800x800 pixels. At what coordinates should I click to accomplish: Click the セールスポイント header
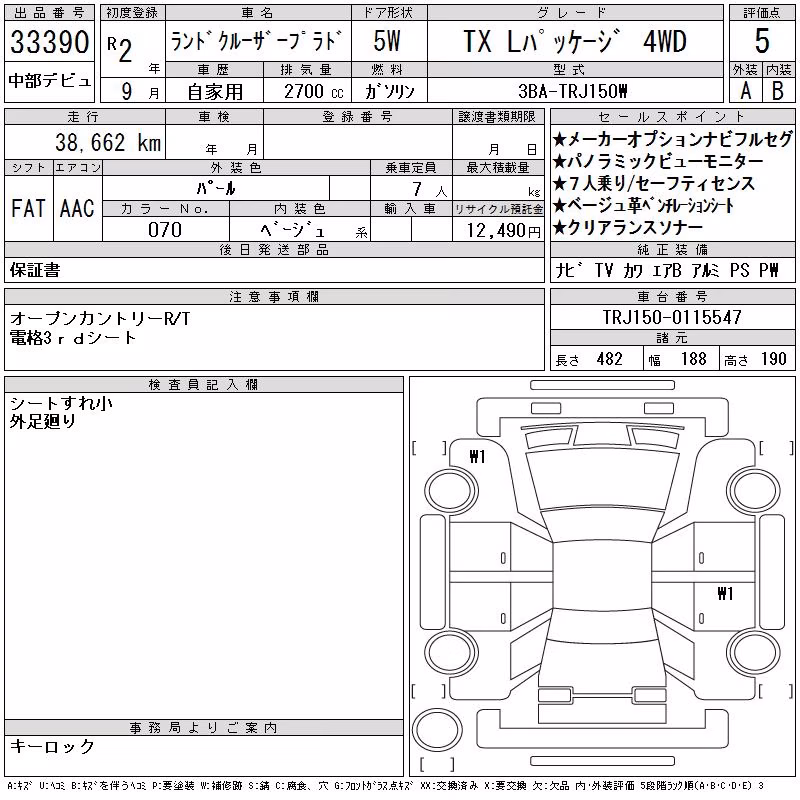click(x=672, y=117)
